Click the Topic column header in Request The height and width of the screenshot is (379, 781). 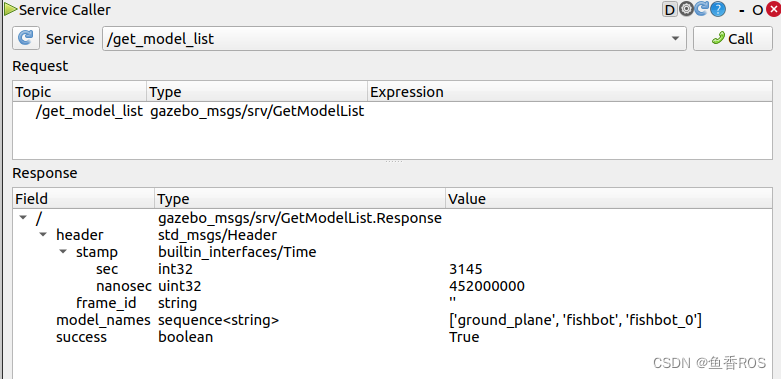coord(80,92)
